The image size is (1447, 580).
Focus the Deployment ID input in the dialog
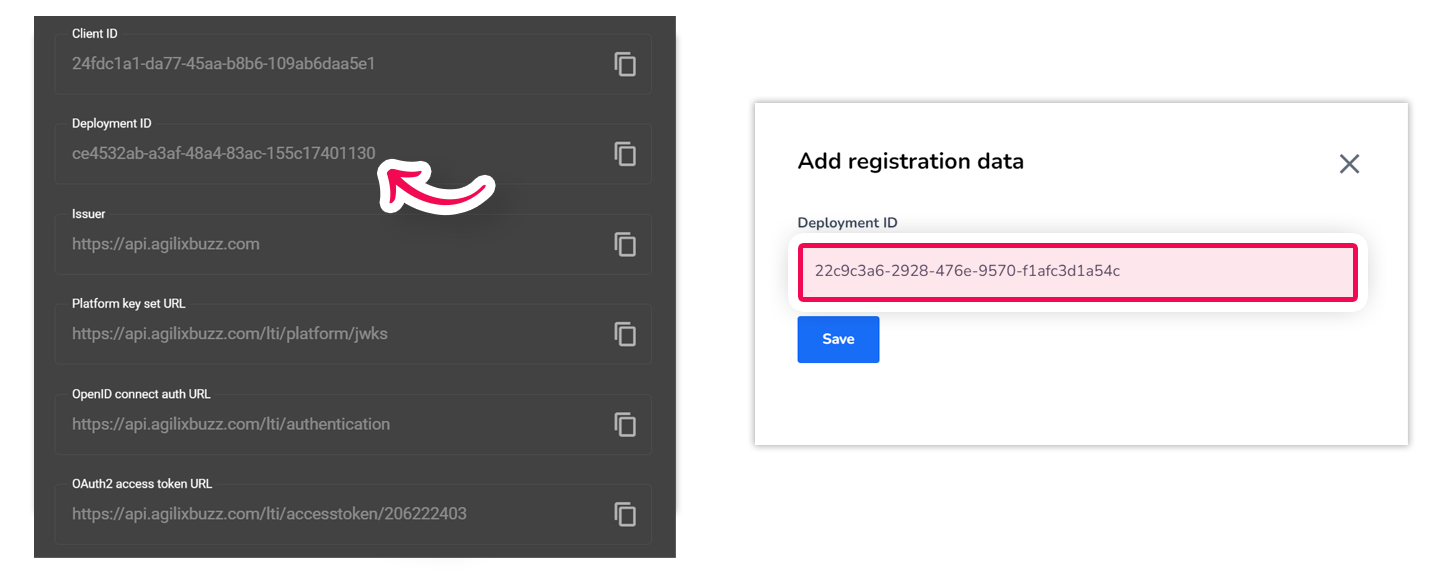coord(1077,271)
